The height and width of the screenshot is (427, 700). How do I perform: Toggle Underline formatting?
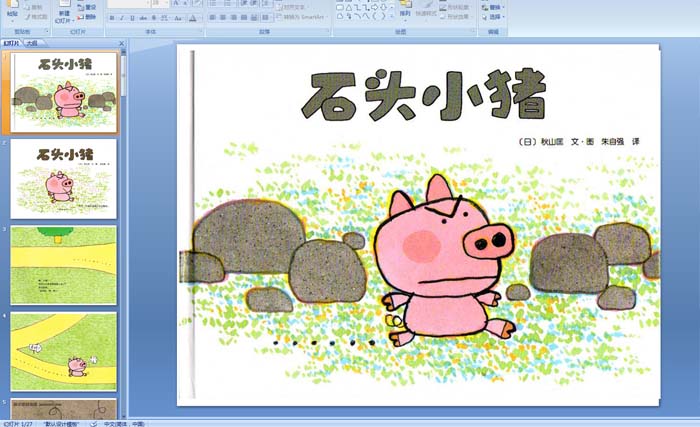[x=132, y=18]
